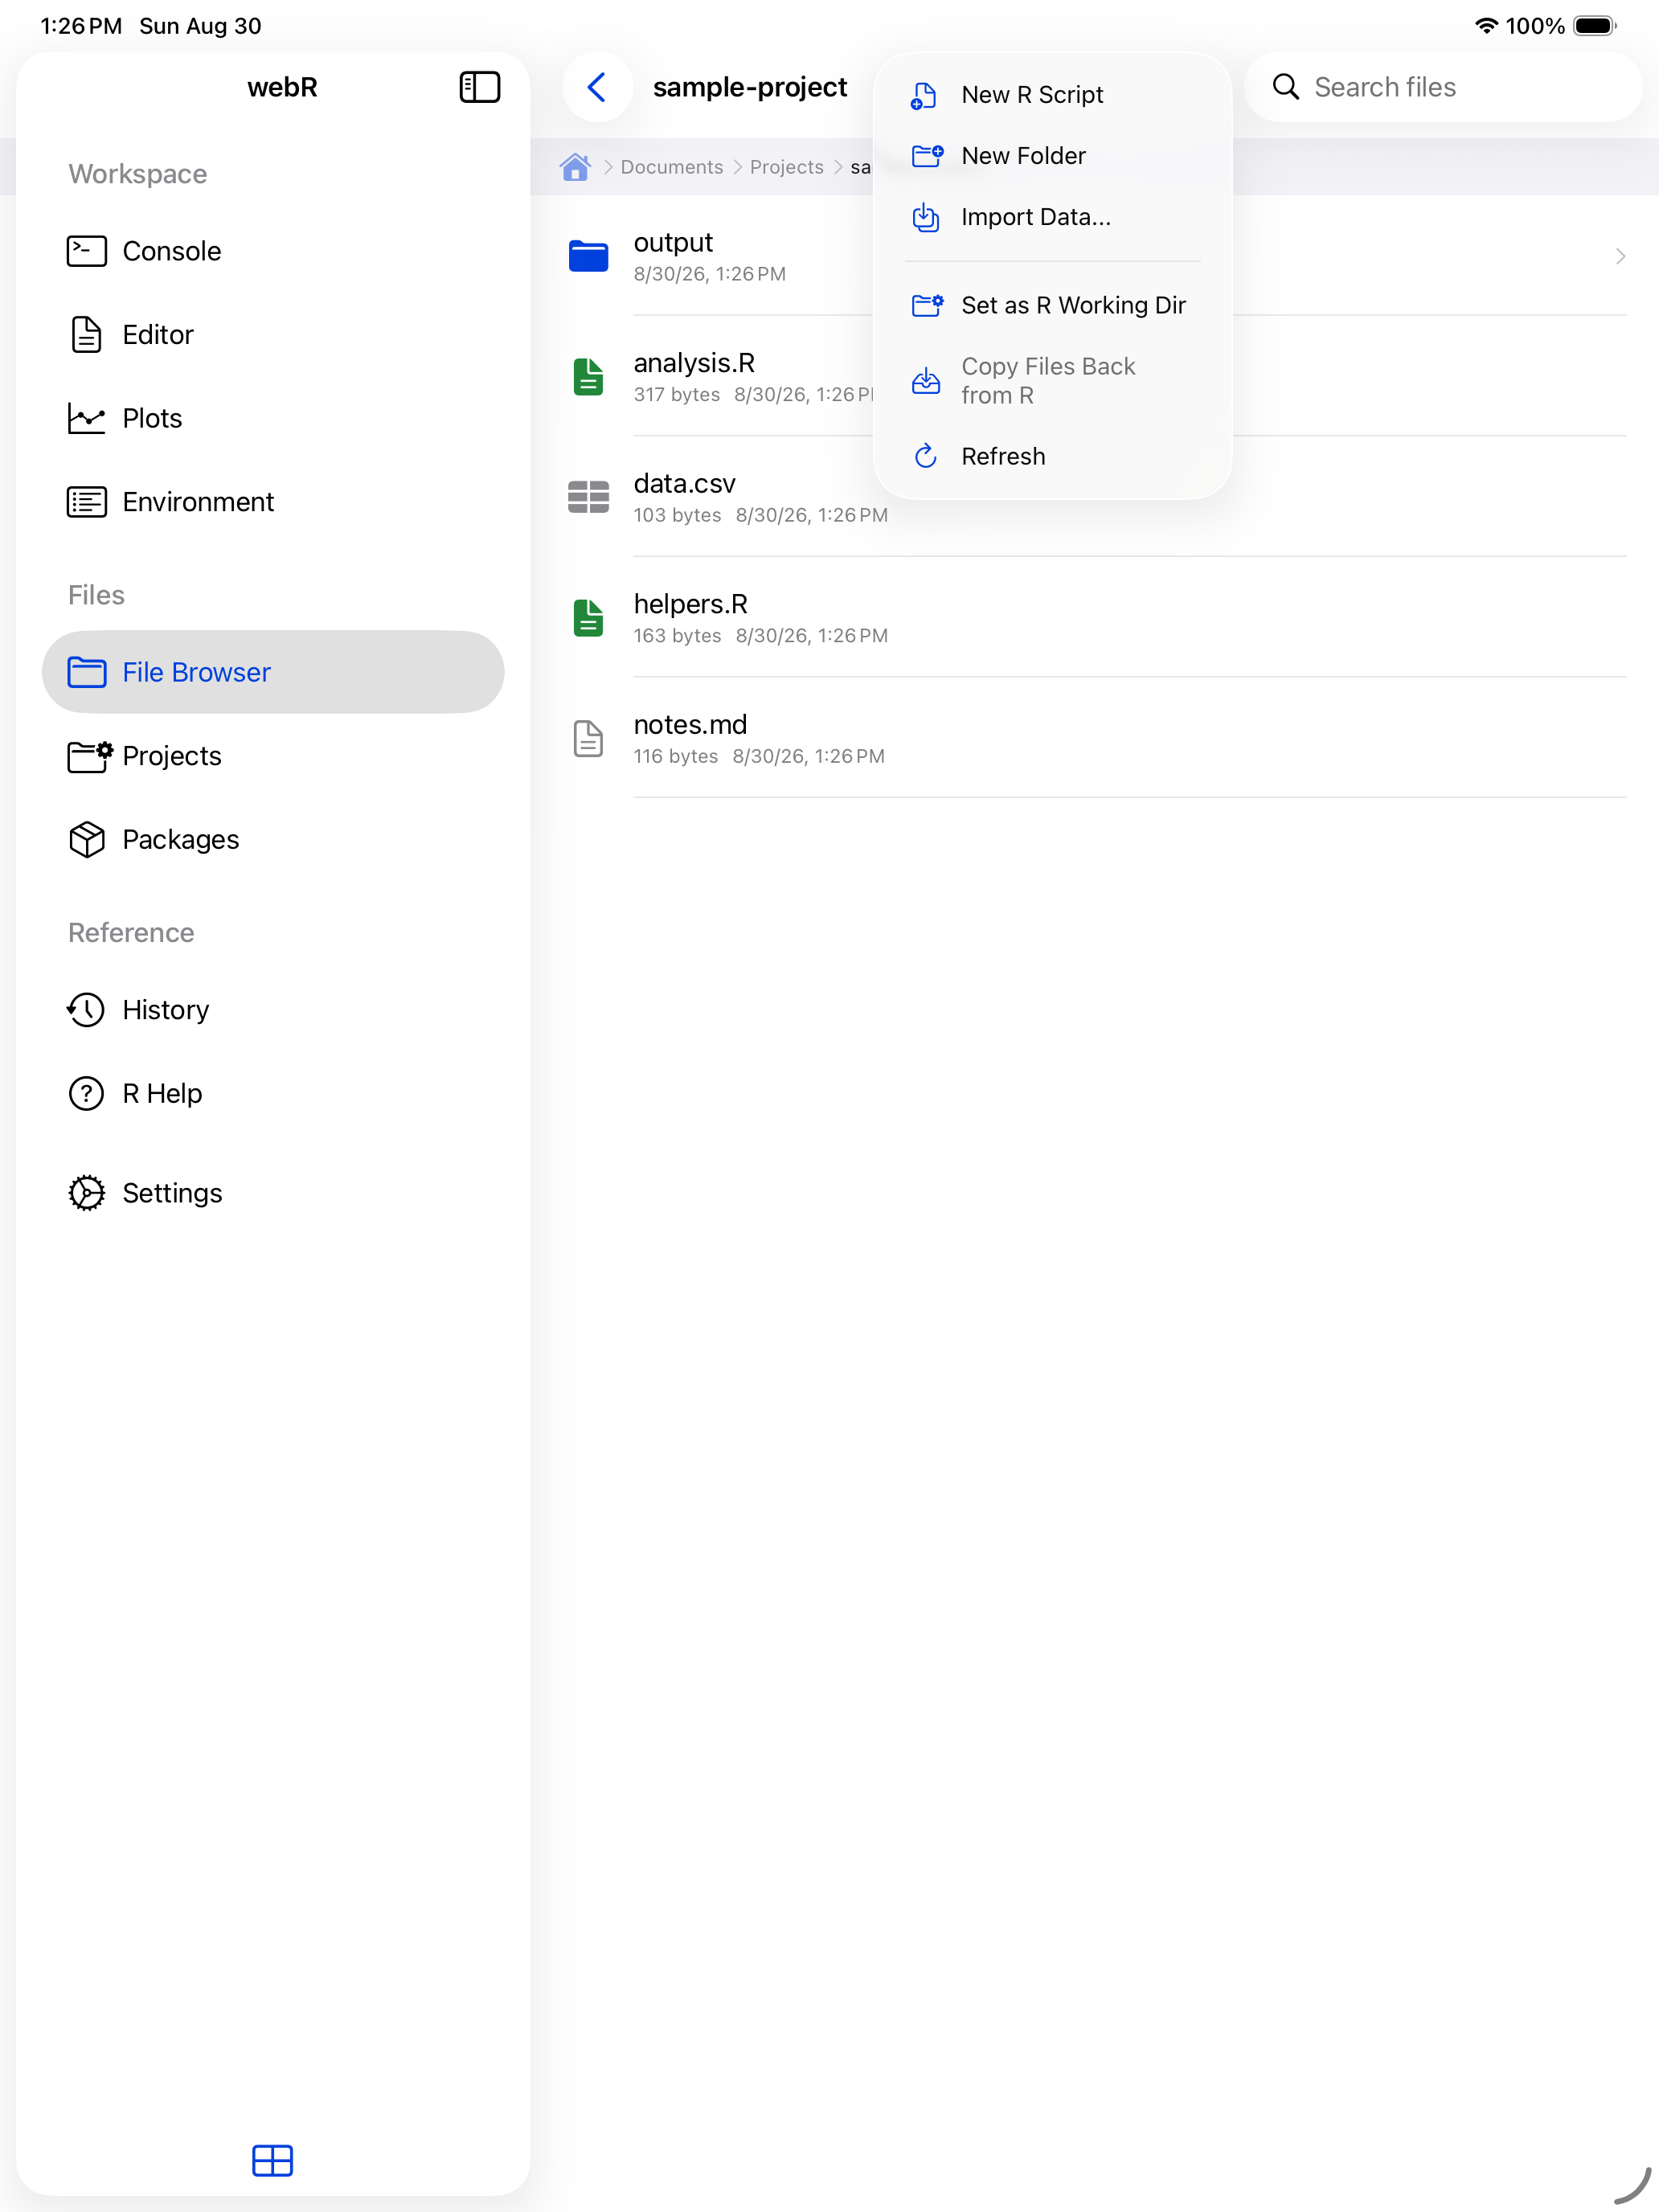Click the History clock icon
1659x2212 pixels.
pyautogui.click(x=87, y=1010)
